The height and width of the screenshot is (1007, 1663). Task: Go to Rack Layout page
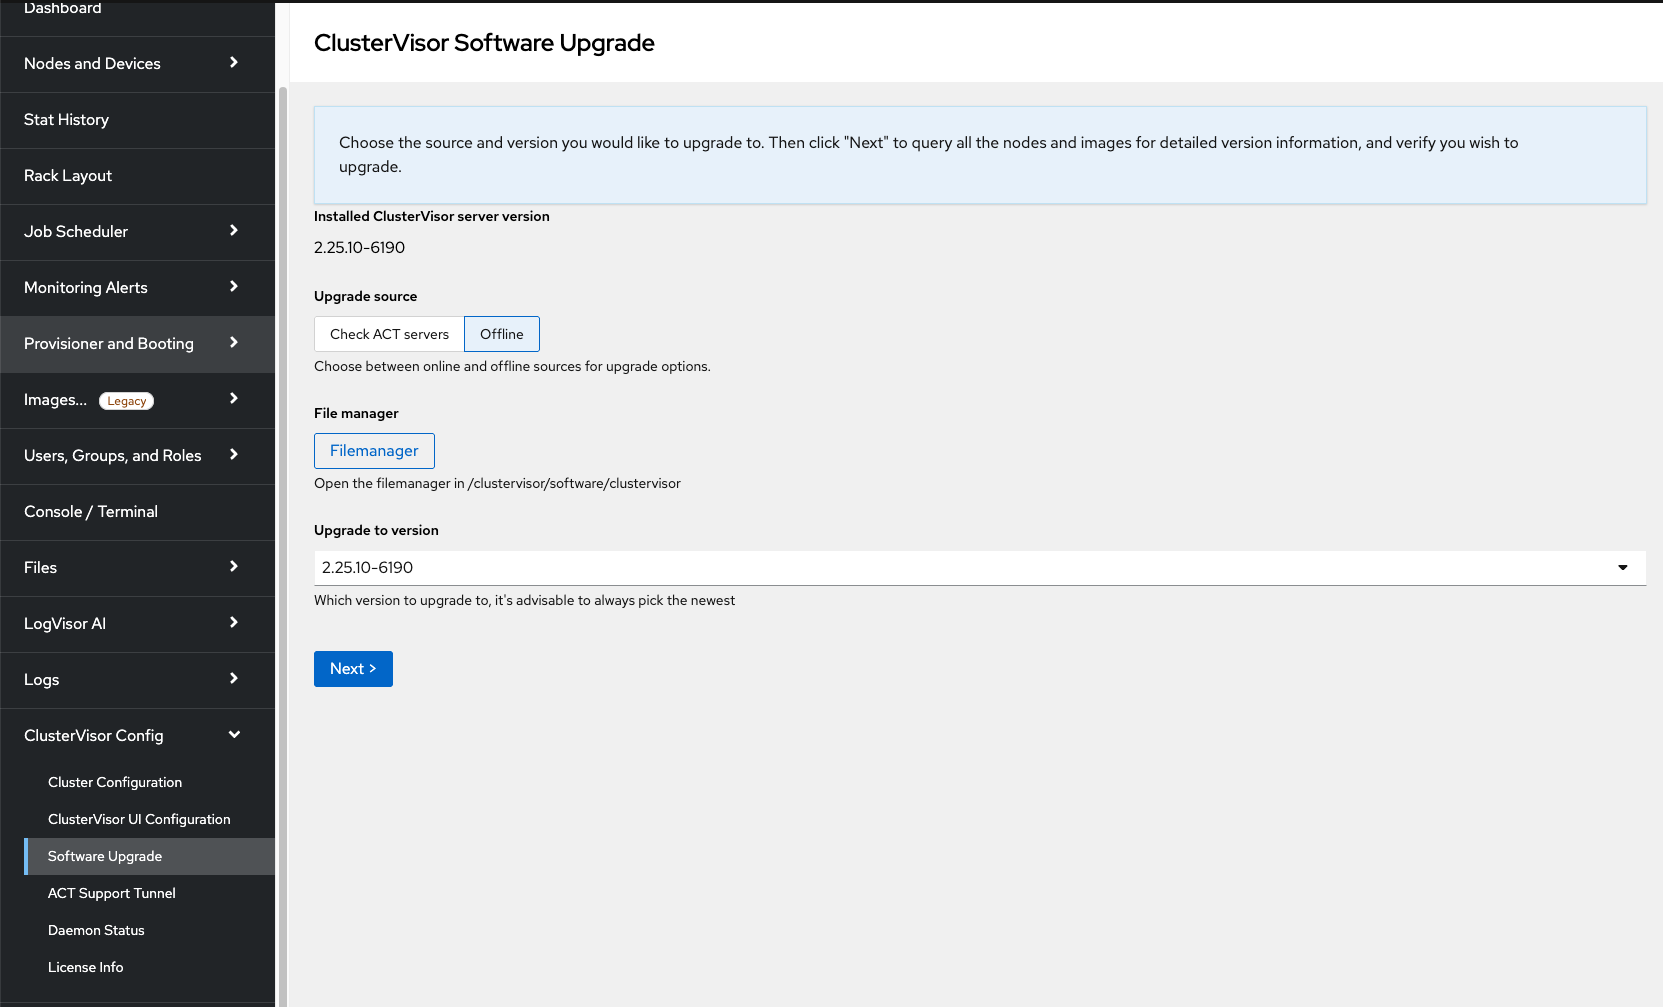coord(68,176)
